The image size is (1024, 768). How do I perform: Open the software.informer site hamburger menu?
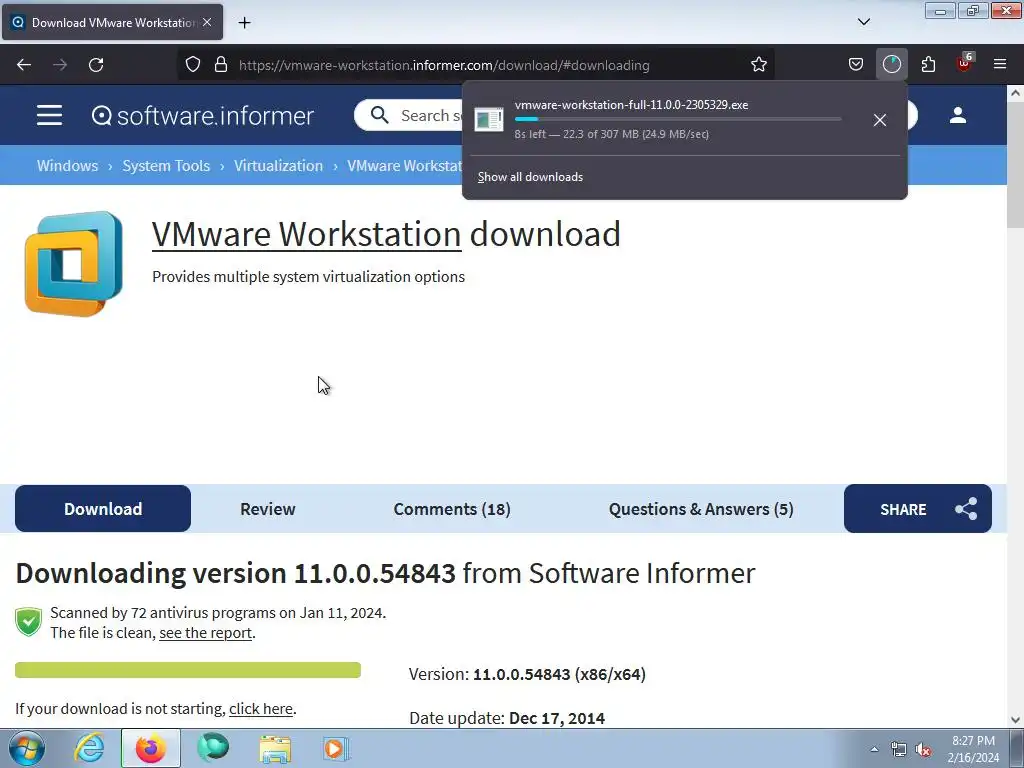click(x=50, y=116)
